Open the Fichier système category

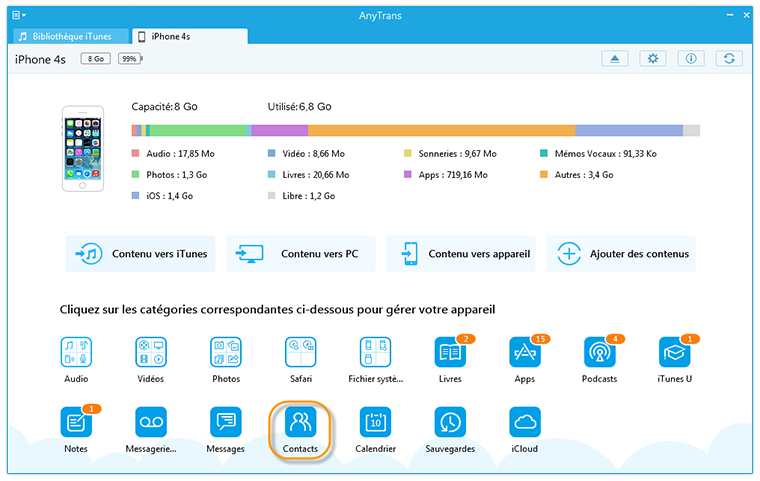[375, 352]
